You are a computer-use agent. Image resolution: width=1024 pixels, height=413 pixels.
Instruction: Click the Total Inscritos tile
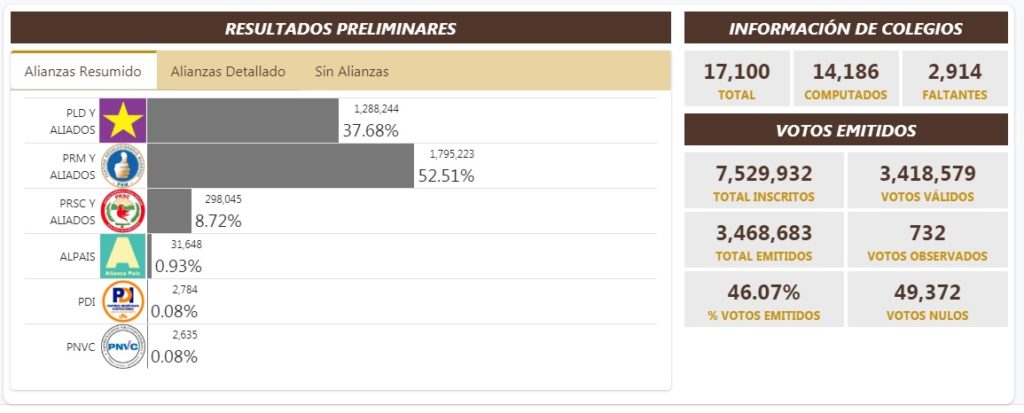point(764,181)
